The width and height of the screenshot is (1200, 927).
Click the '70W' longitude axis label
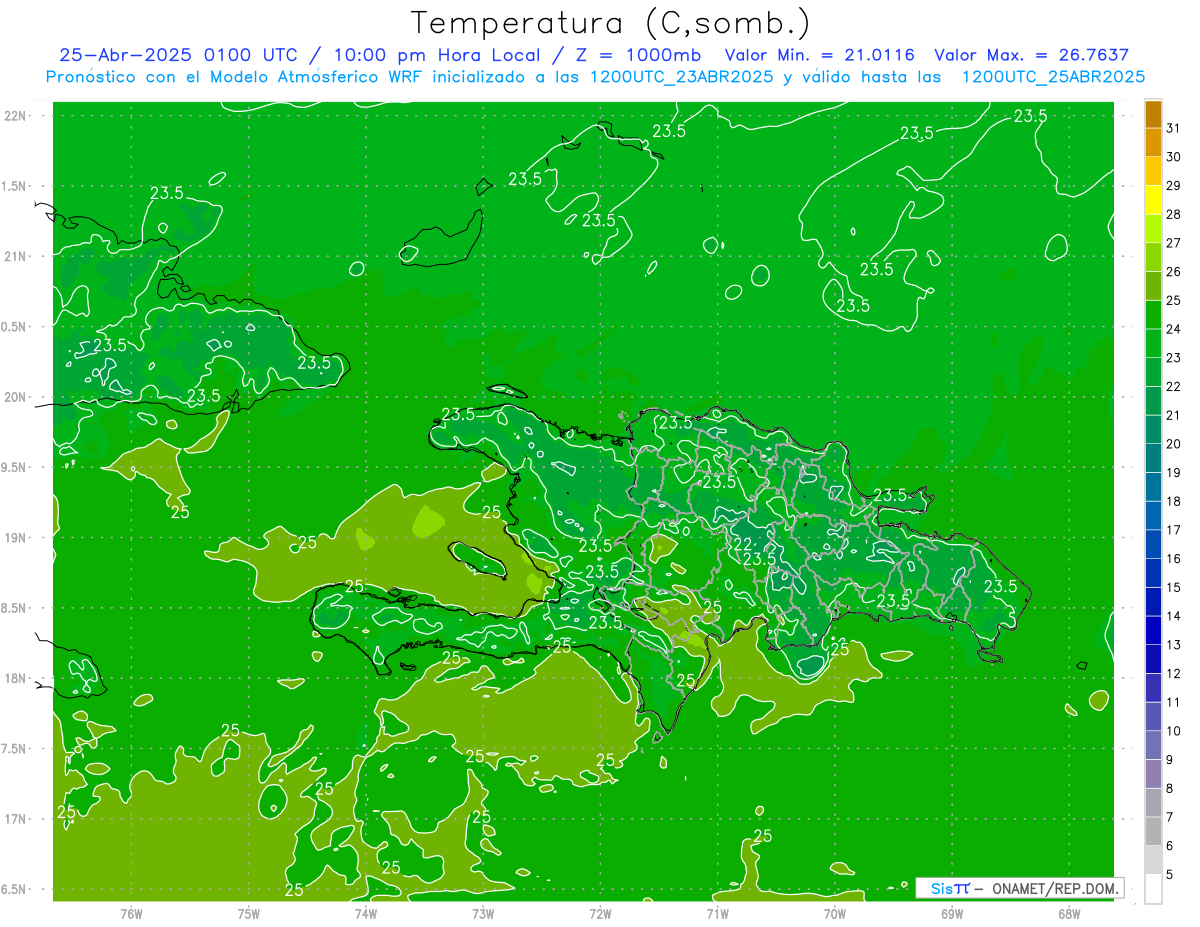pos(834,913)
